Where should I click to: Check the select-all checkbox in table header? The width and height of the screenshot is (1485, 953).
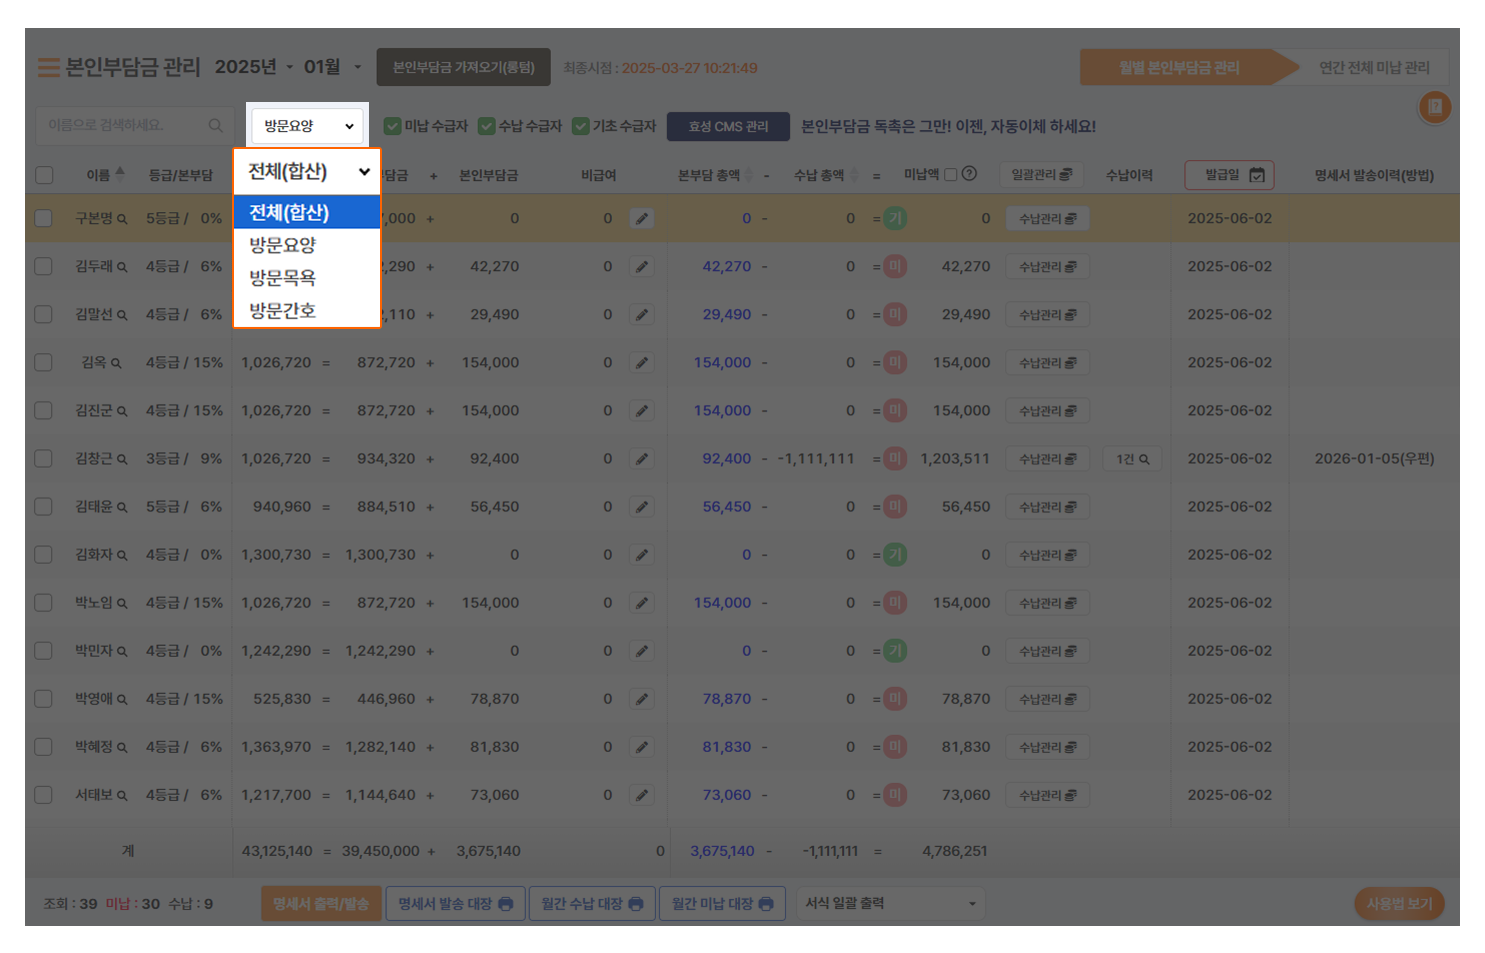(44, 175)
